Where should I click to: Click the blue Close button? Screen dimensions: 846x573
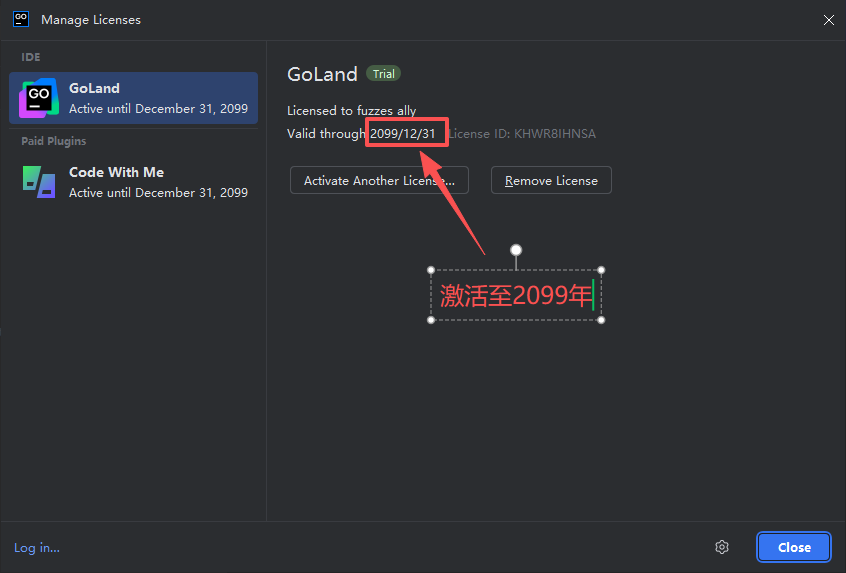[x=793, y=547]
